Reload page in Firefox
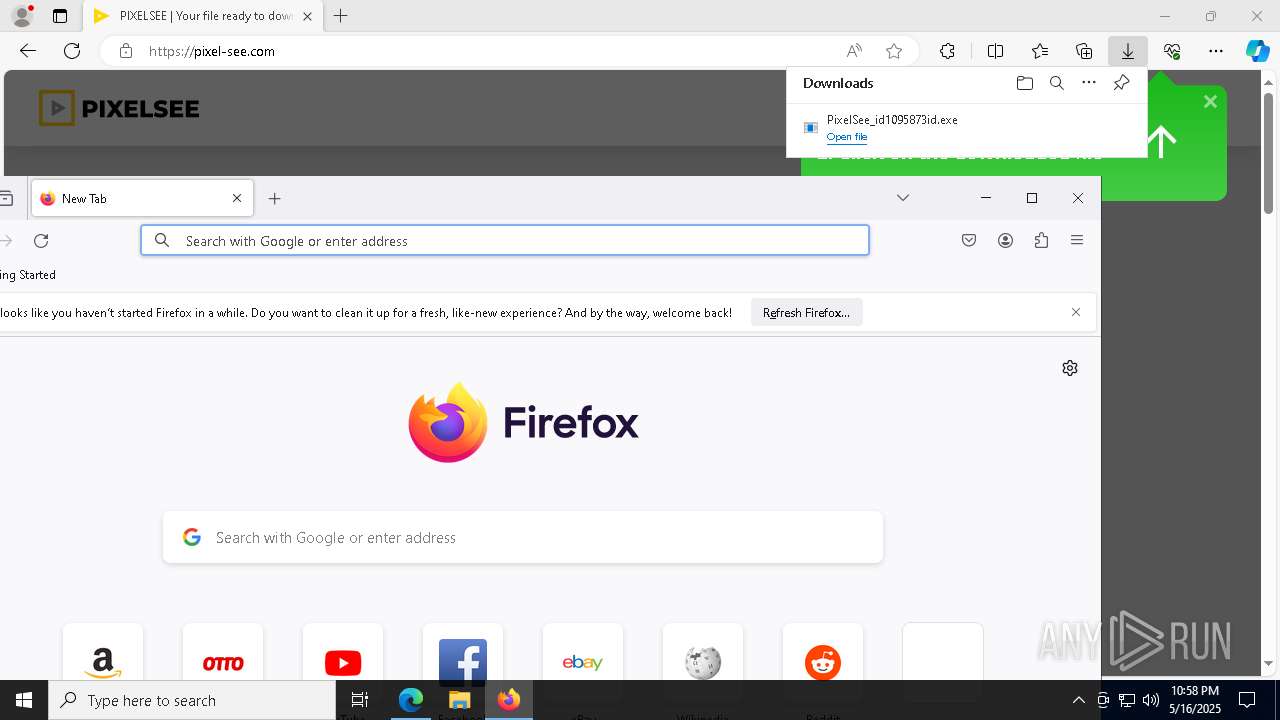This screenshot has height=720, width=1280. click(41, 240)
